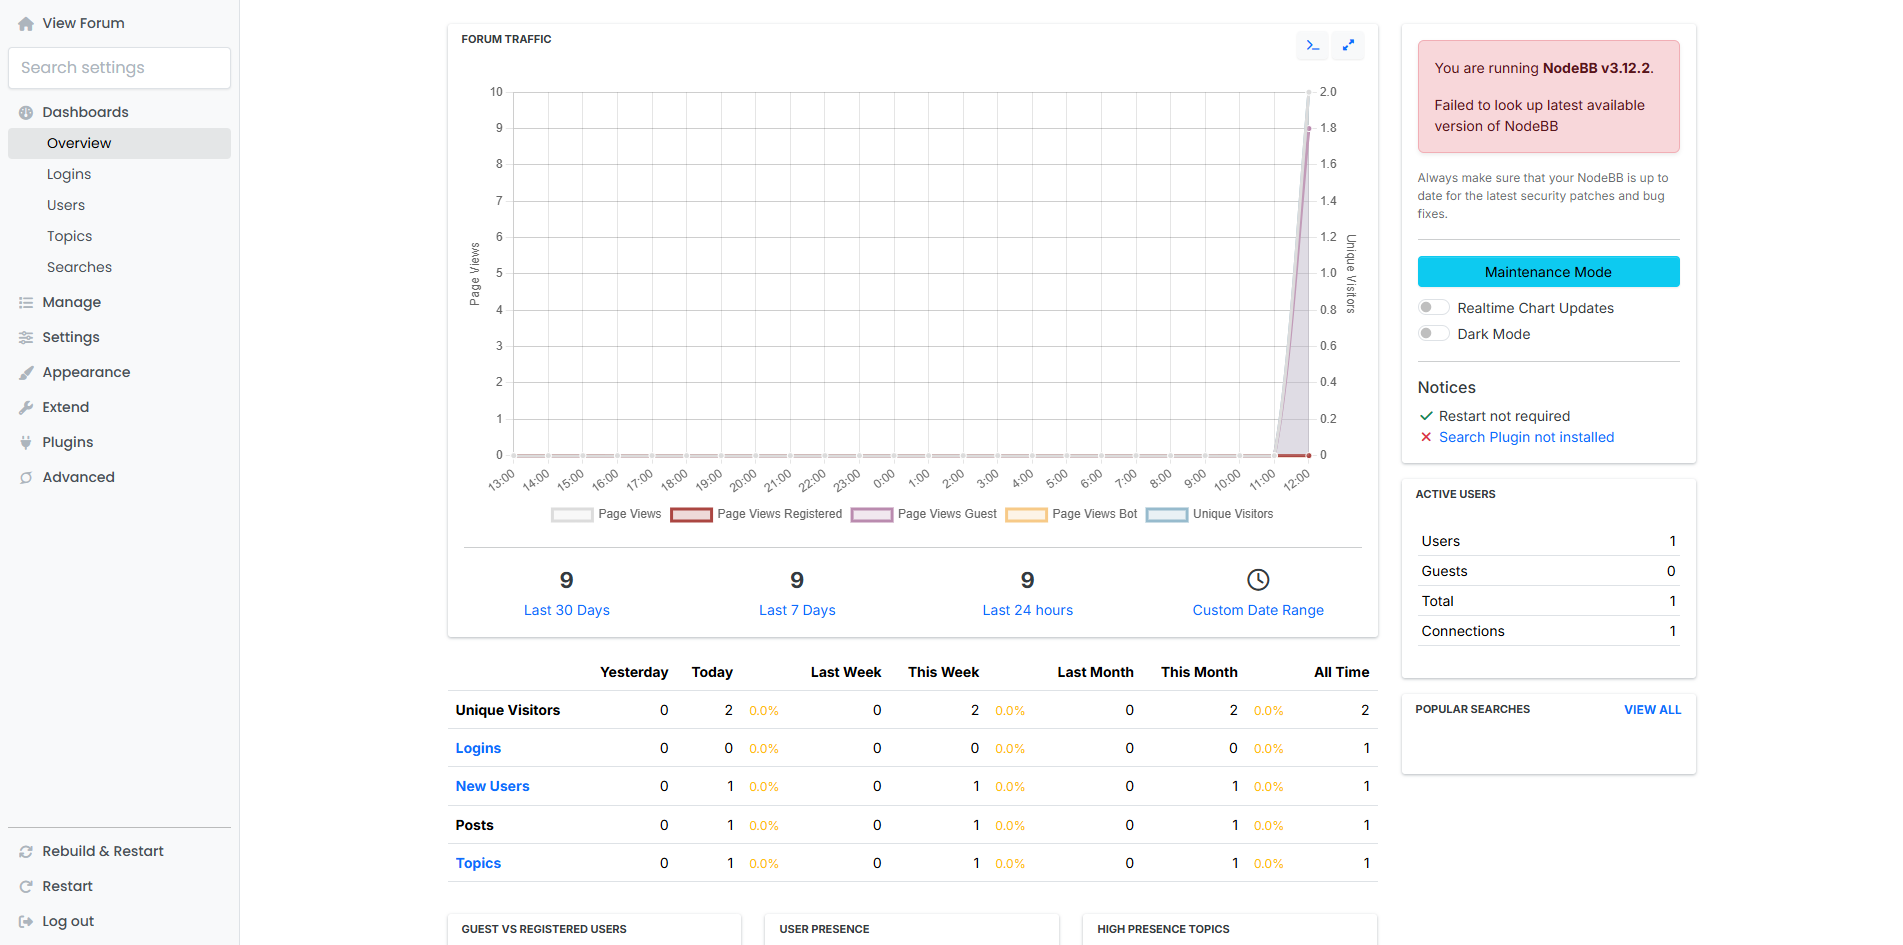
Task: Click the red X next to Search Plugin
Action: pyautogui.click(x=1426, y=437)
